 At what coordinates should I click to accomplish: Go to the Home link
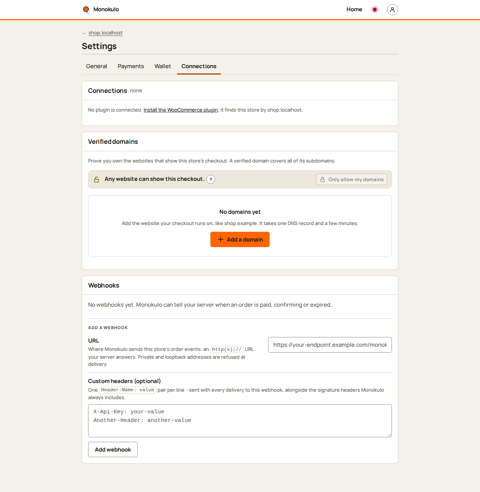pyautogui.click(x=354, y=9)
